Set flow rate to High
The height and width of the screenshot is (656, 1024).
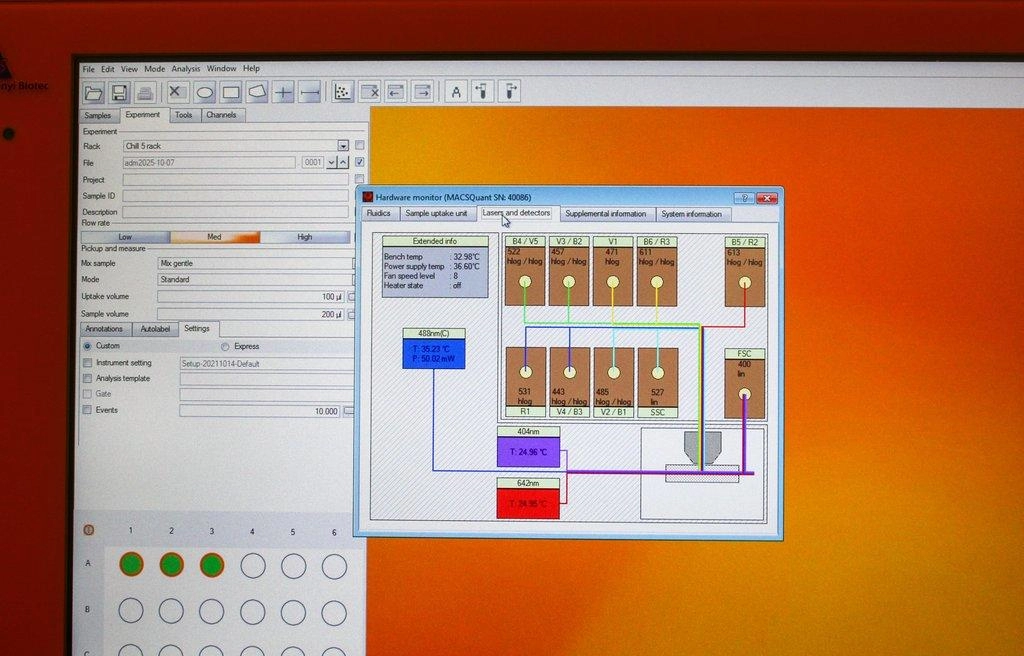(305, 237)
